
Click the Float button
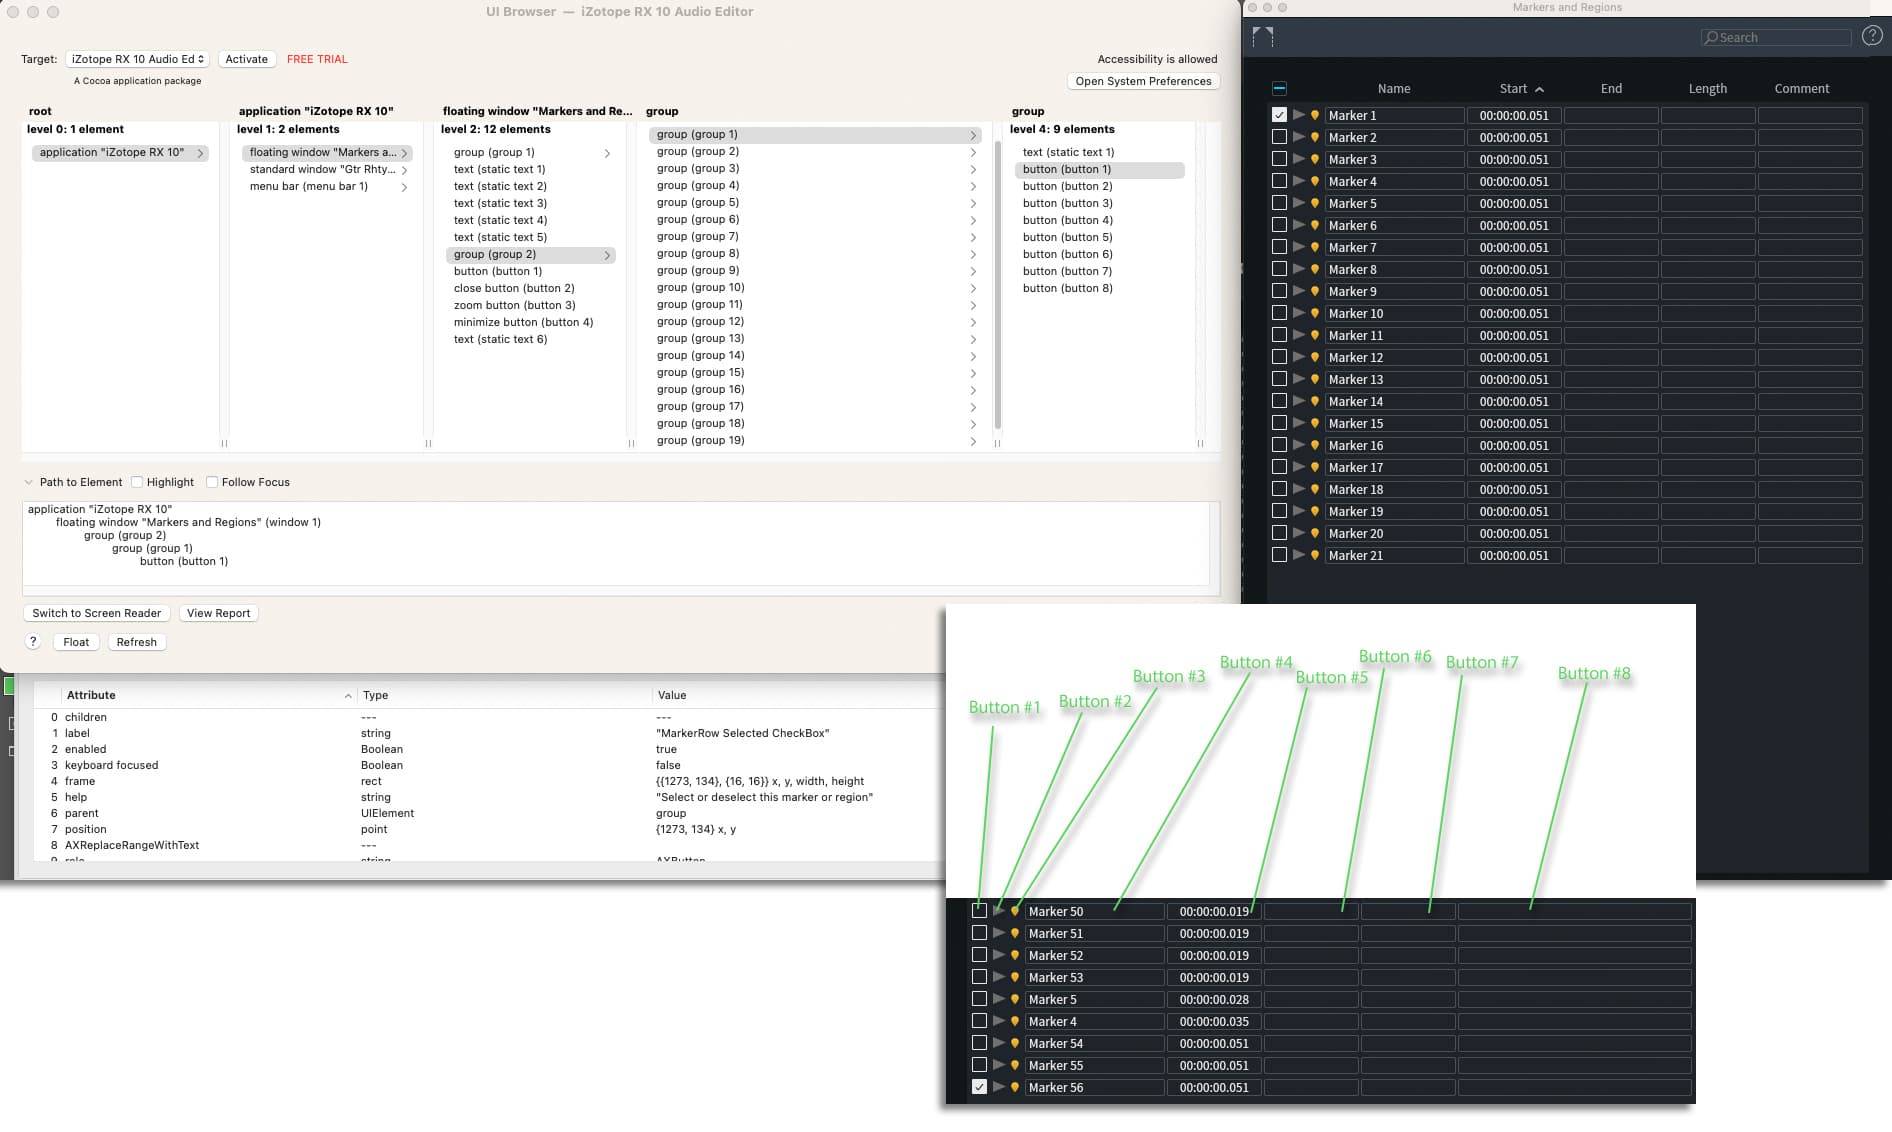(76, 642)
